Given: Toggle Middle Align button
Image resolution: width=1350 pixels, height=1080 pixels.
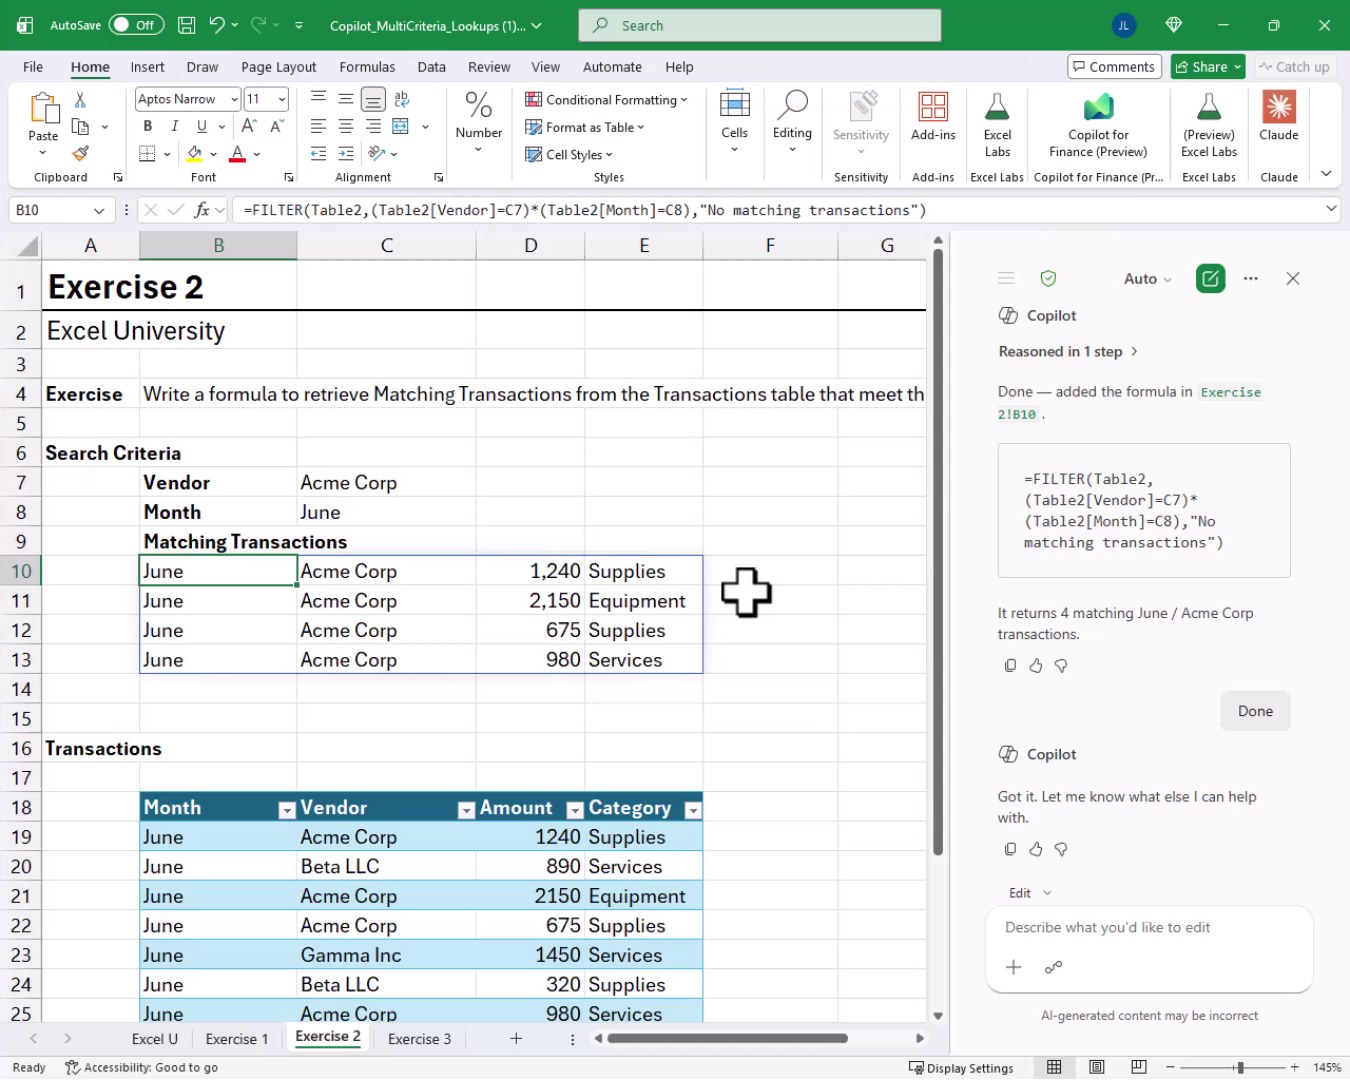Looking at the screenshot, I should (346, 99).
